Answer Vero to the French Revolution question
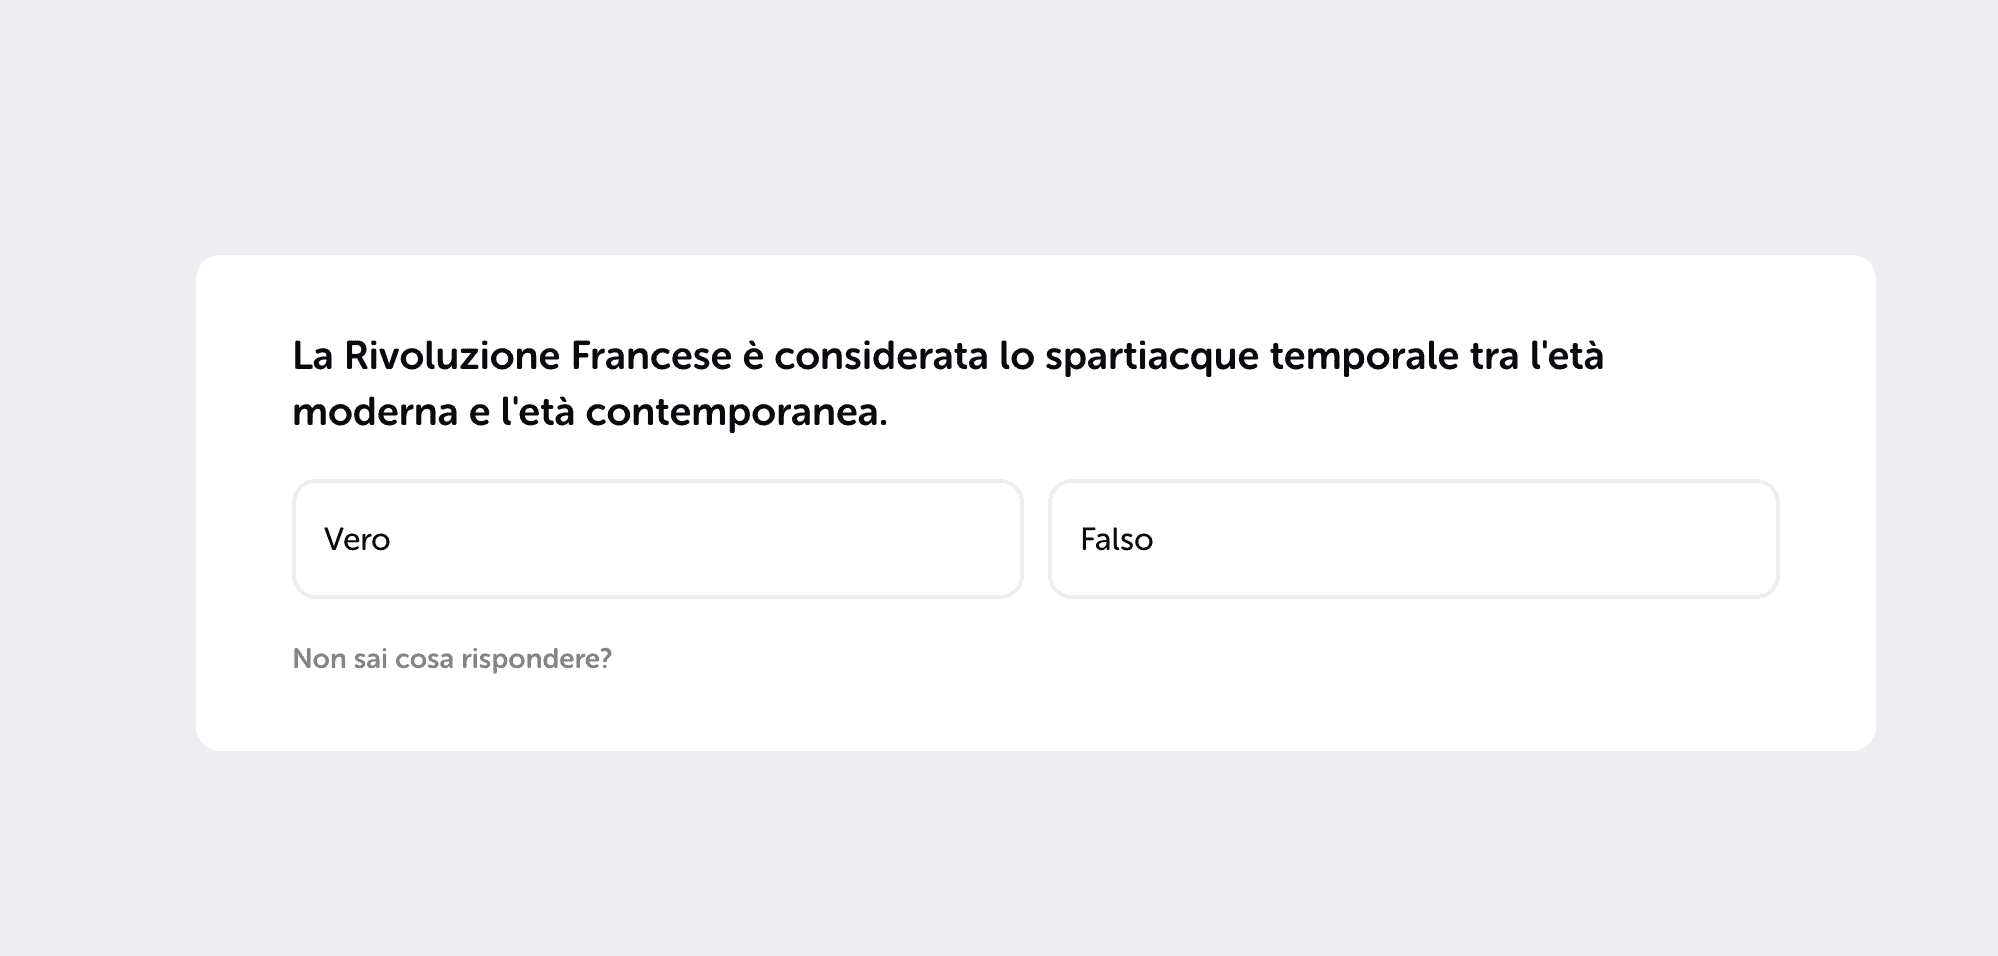 [x=657, y=538]
